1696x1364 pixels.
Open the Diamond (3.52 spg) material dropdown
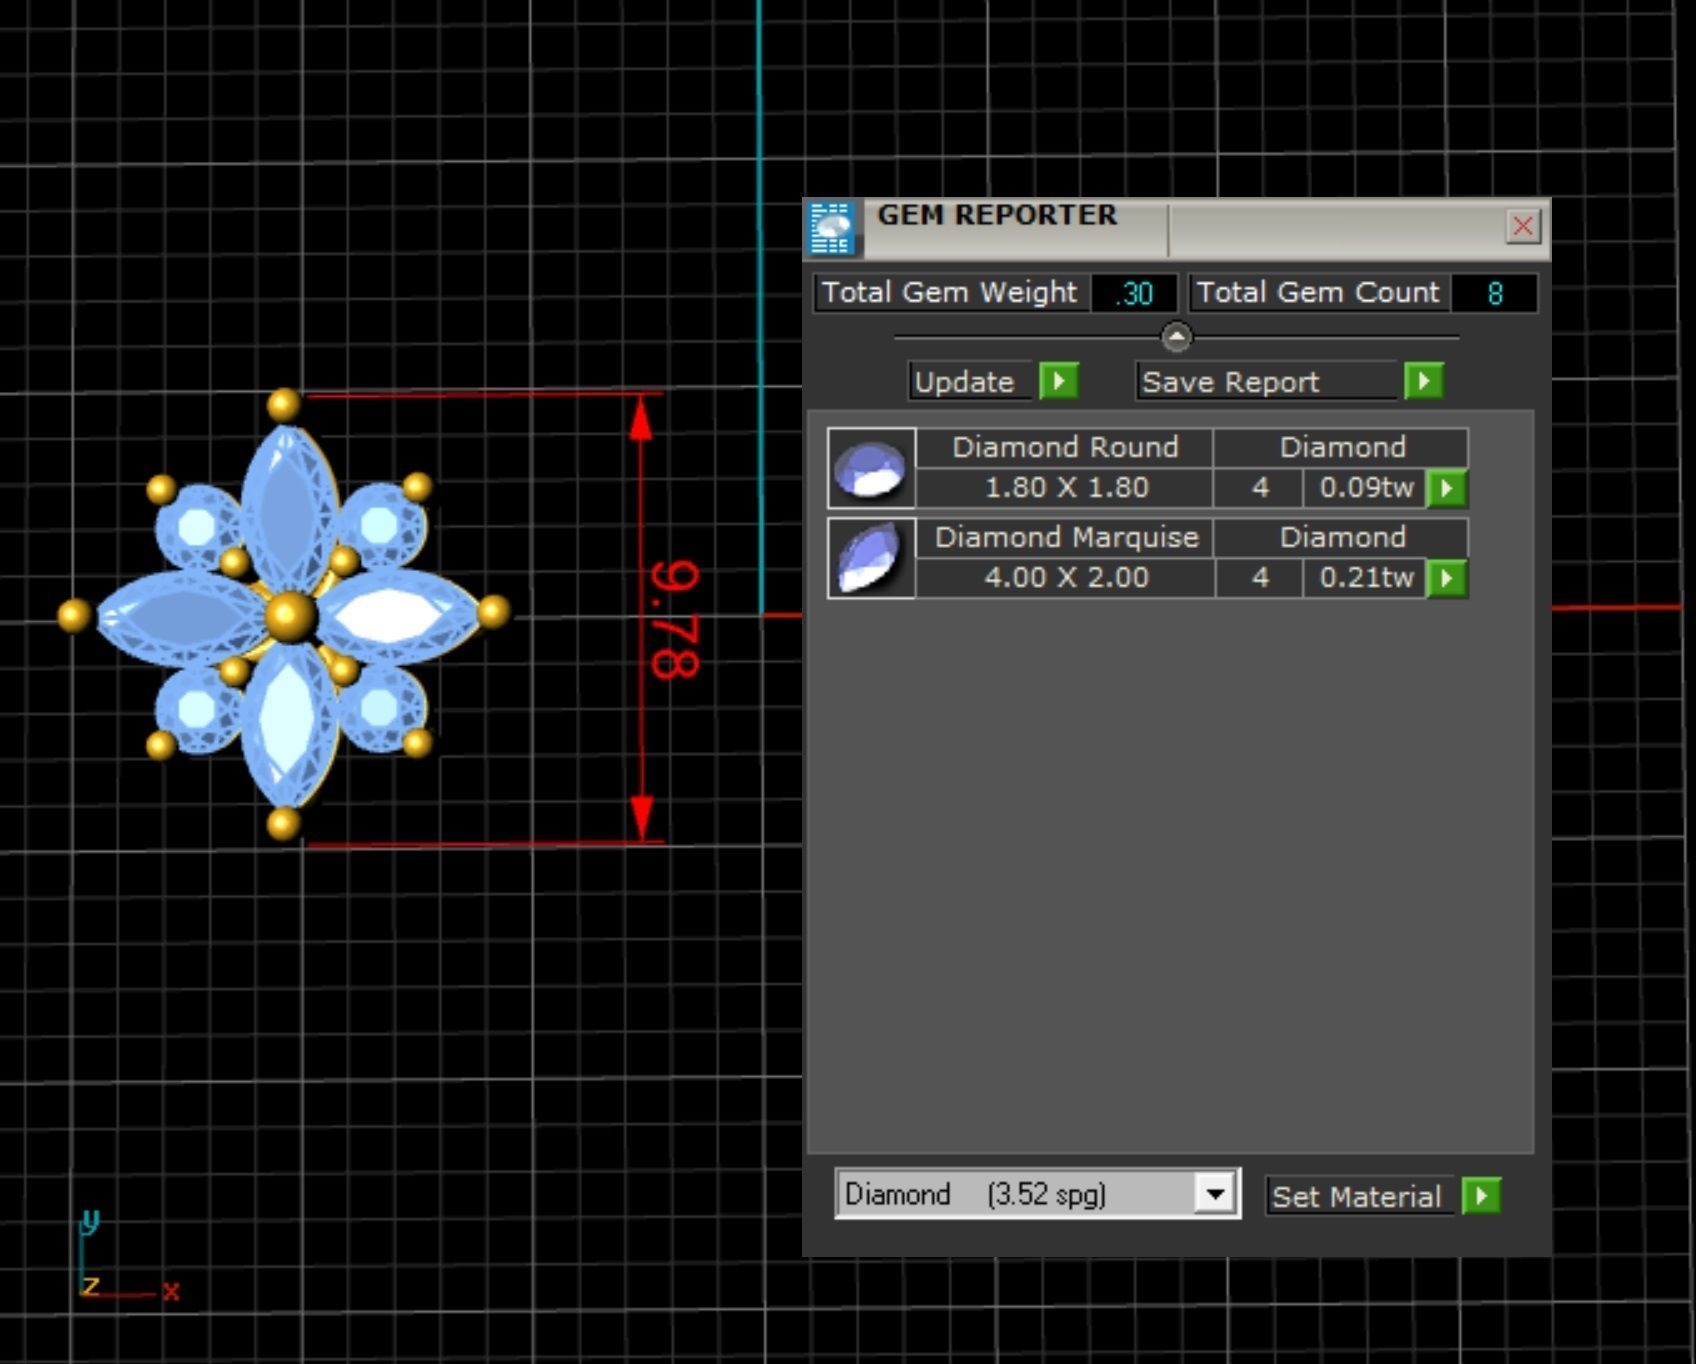tap(1215, 1193)
